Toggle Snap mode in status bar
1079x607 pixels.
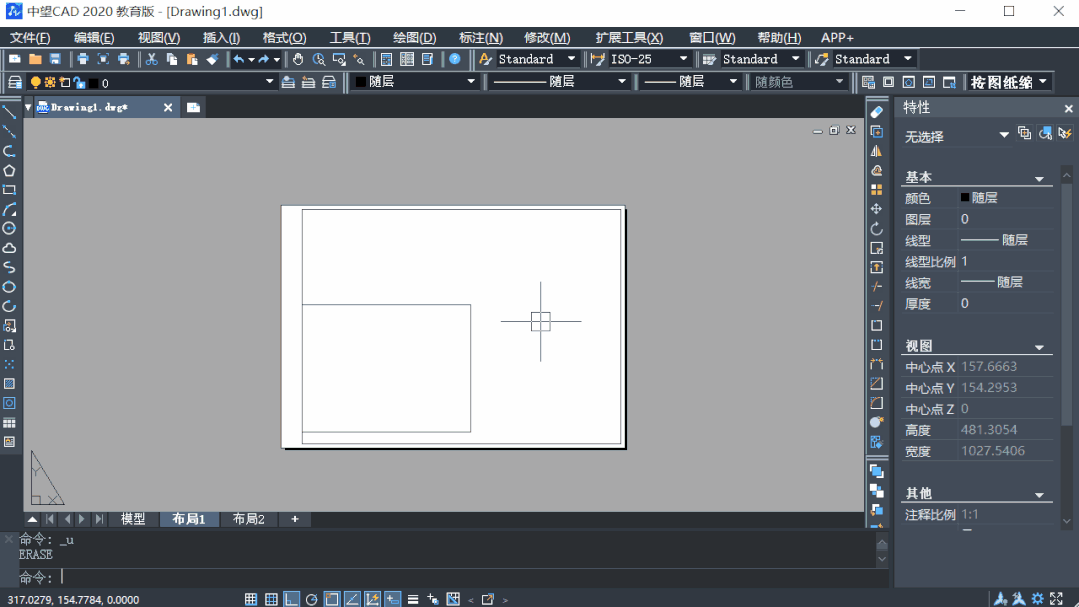(x=250, y=599)
